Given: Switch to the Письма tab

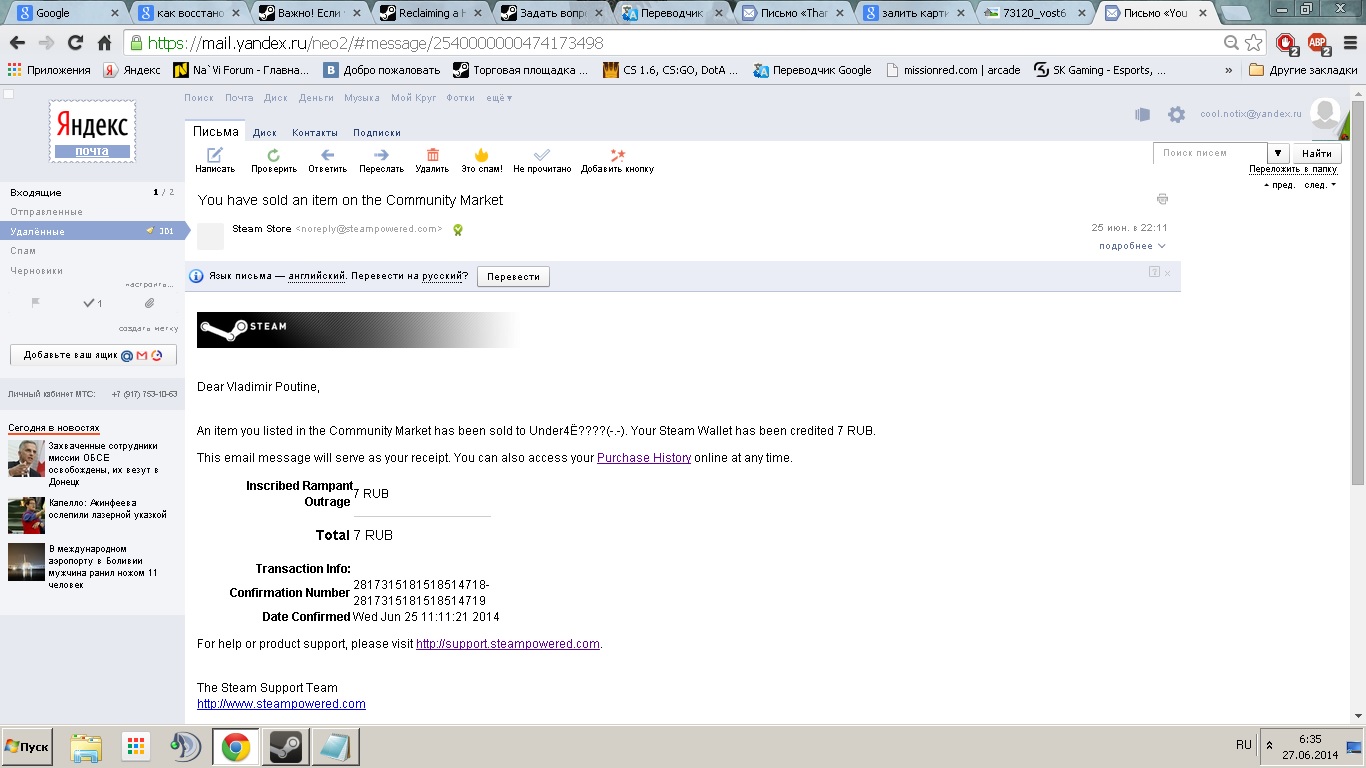Looking at the screenshot, I should tap(216, 132).
